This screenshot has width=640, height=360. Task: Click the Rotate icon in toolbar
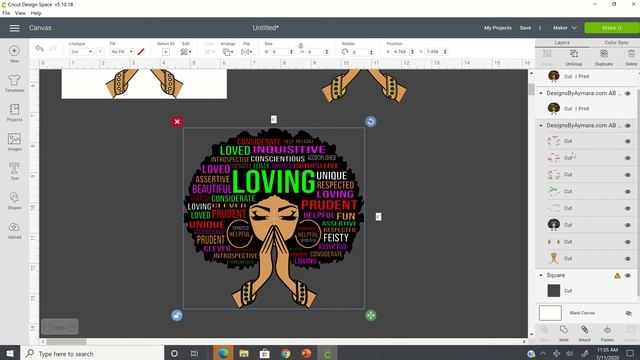(x=345, y=52)
